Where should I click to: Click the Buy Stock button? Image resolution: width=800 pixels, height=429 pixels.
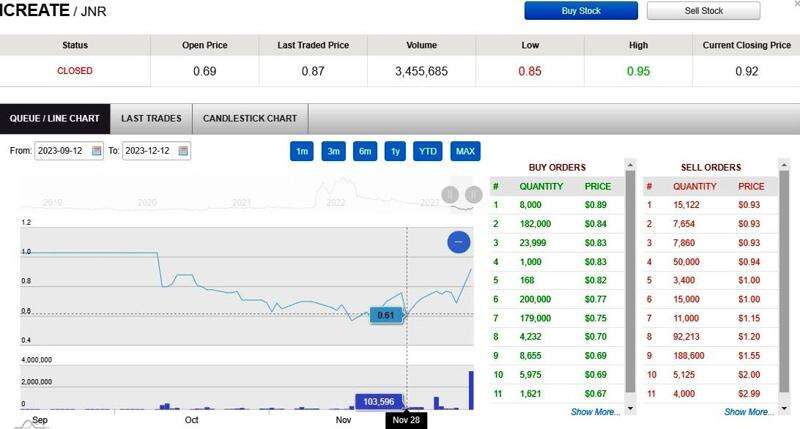[582, 11]
